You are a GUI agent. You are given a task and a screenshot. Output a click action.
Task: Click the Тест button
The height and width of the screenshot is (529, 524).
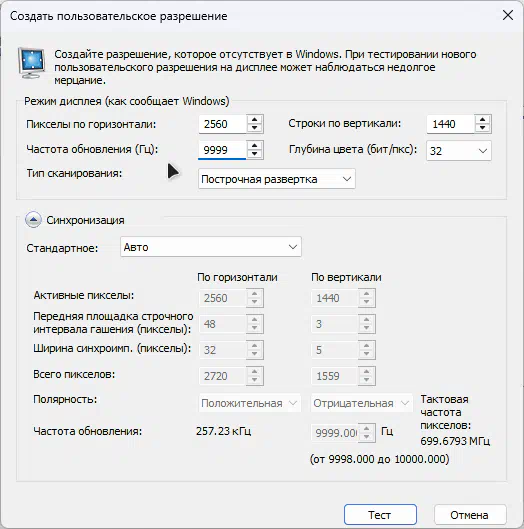tap(380, 514)
